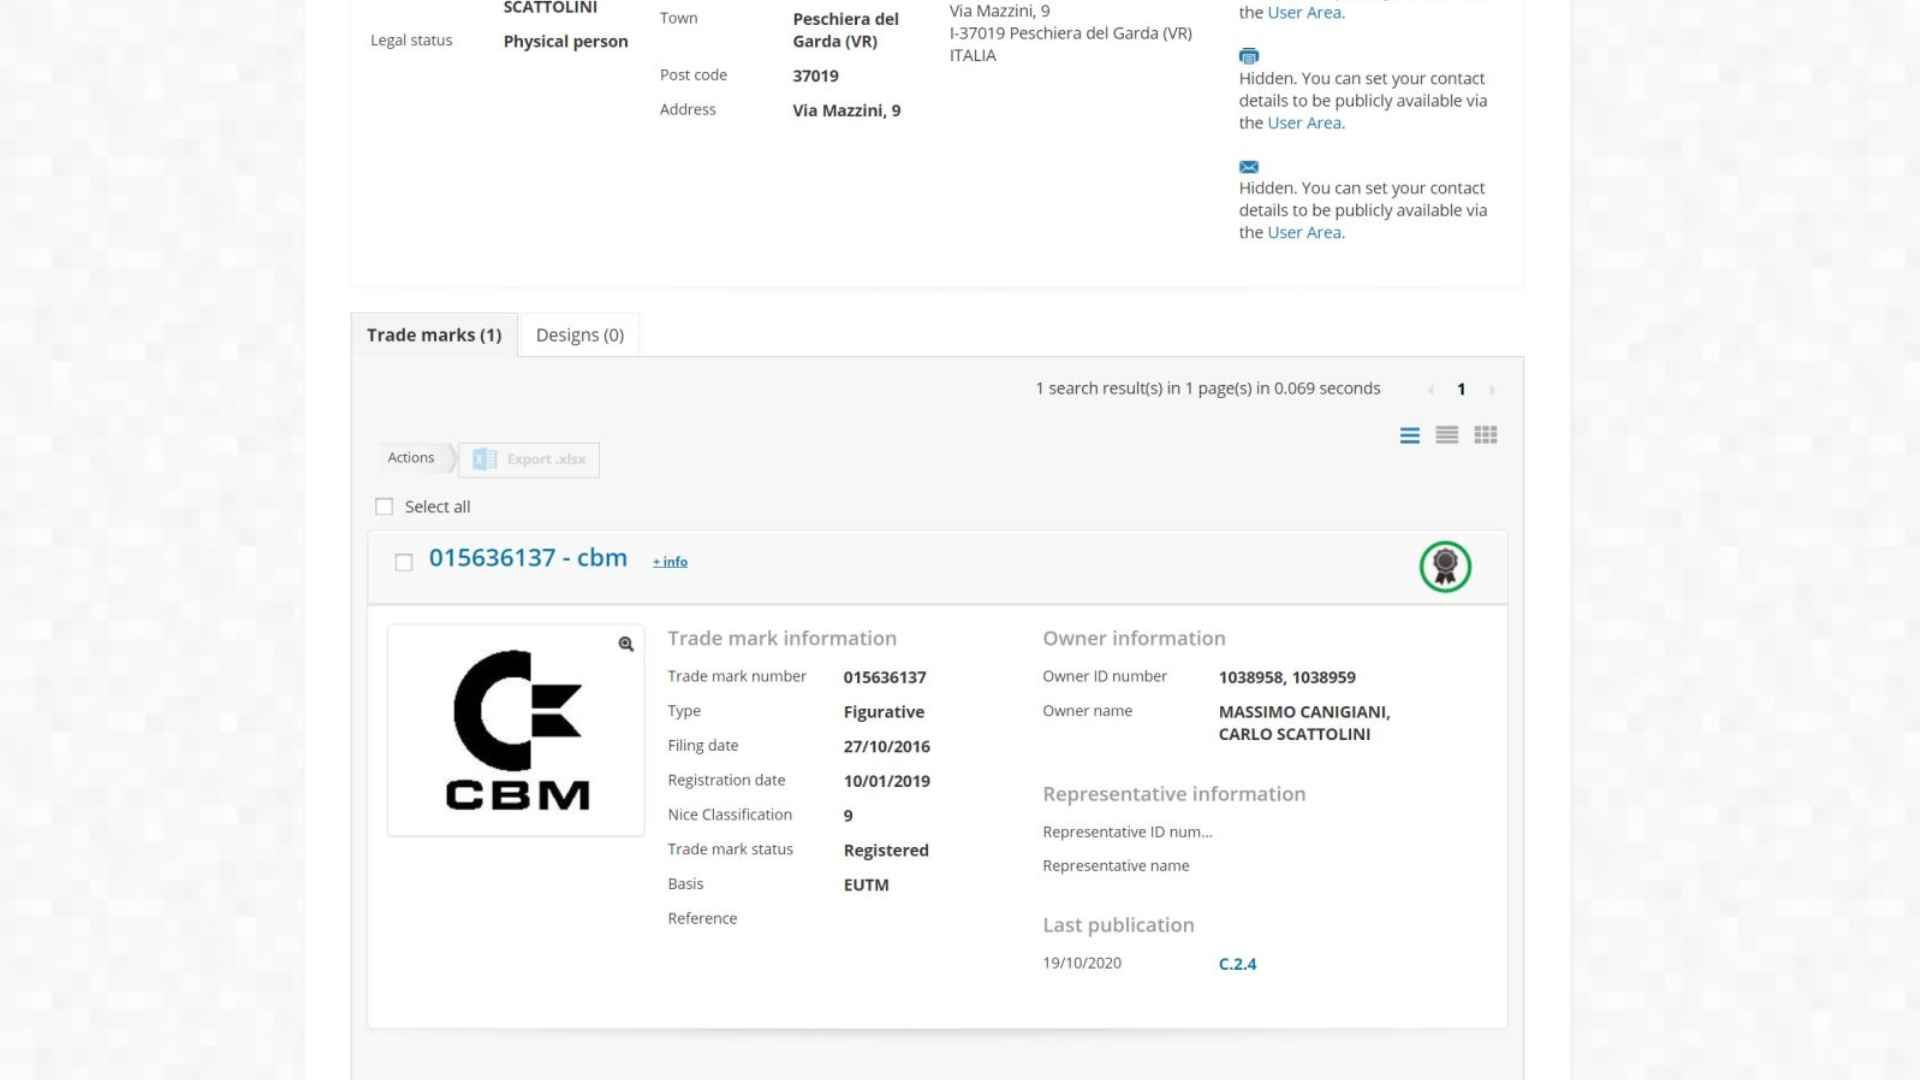Tick the Select all checkbox
The height and width of the screenshot is (1080, 1920).
384,507
